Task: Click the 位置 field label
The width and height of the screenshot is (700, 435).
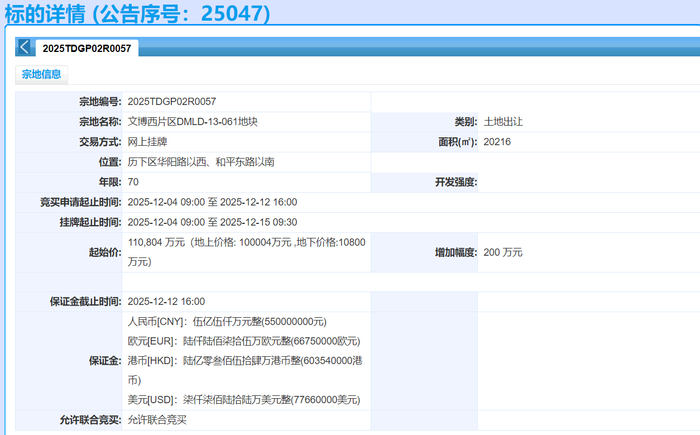Action: pos(110,162)
